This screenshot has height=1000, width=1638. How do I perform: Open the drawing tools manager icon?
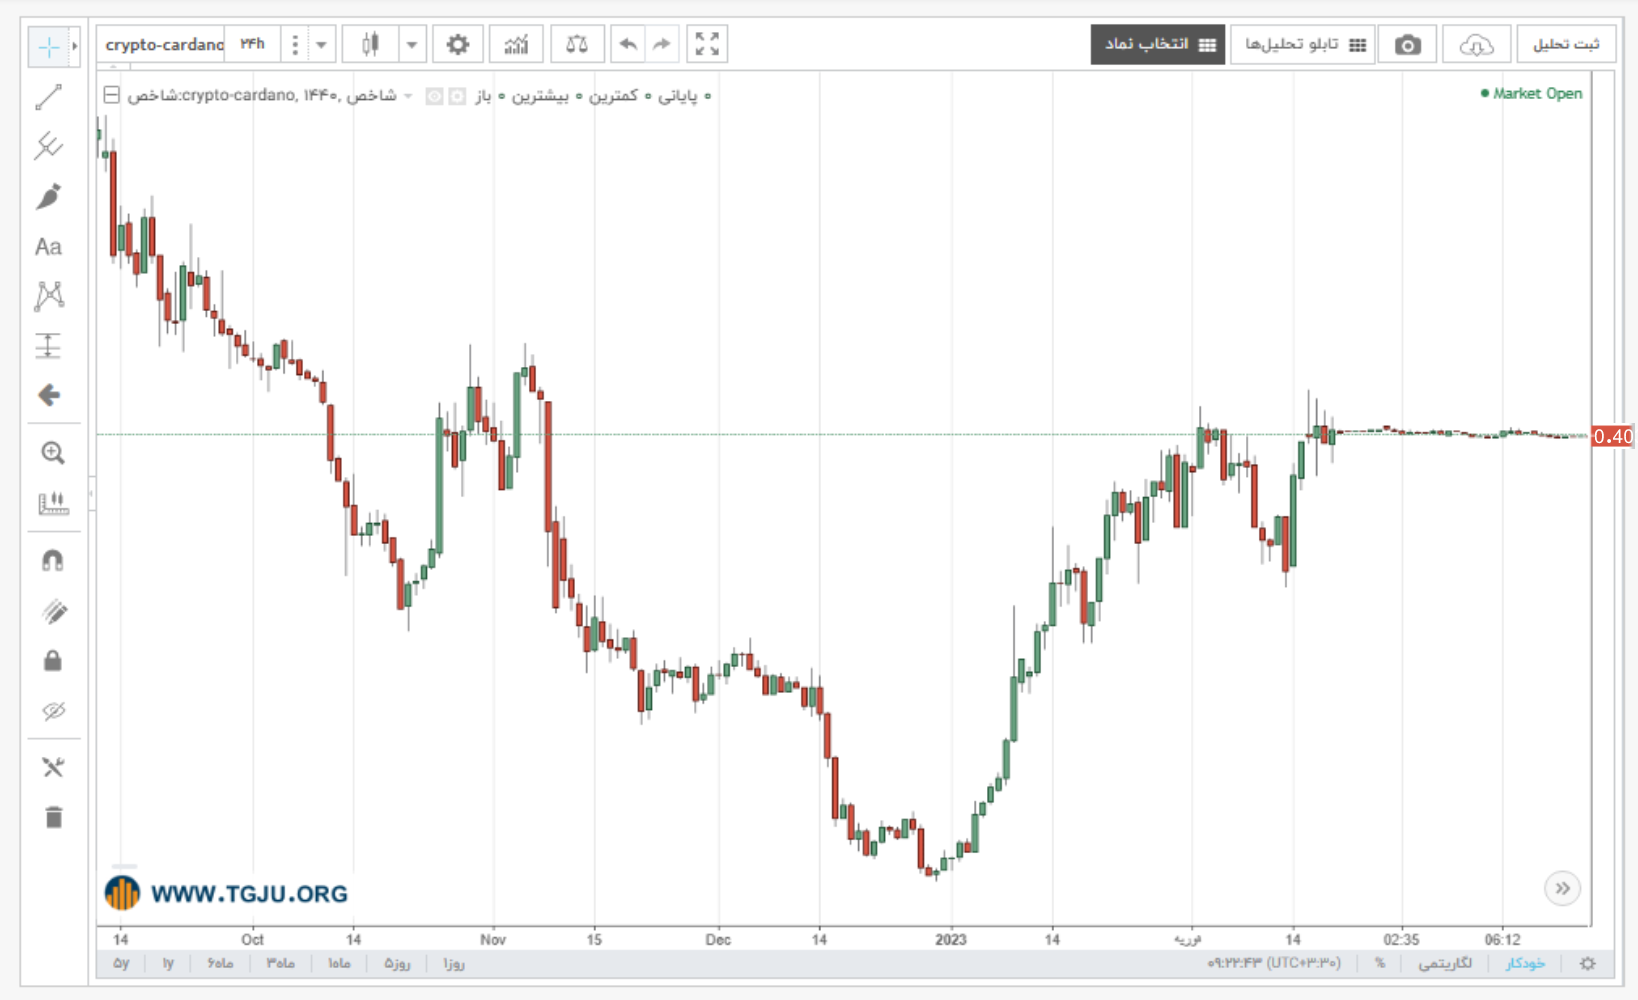click(53, 768)
